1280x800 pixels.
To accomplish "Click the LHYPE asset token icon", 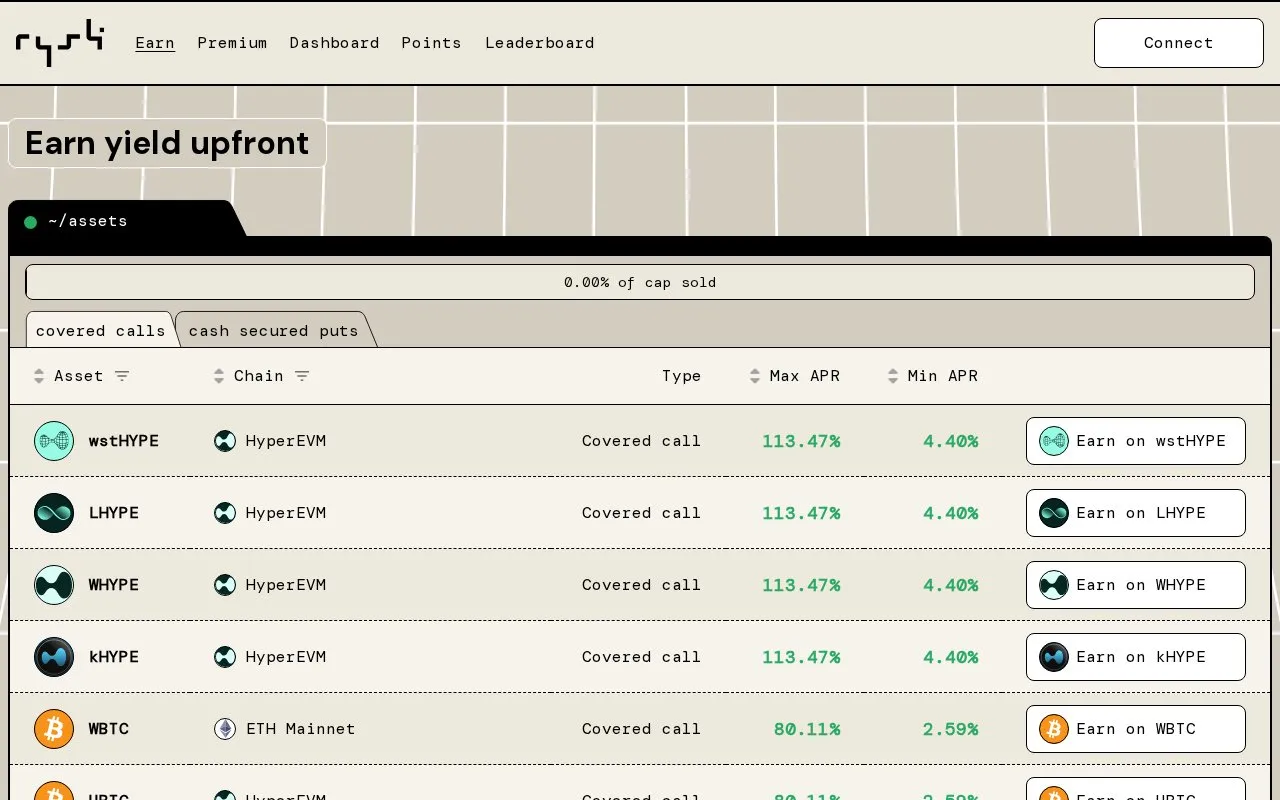I will 54,513.
